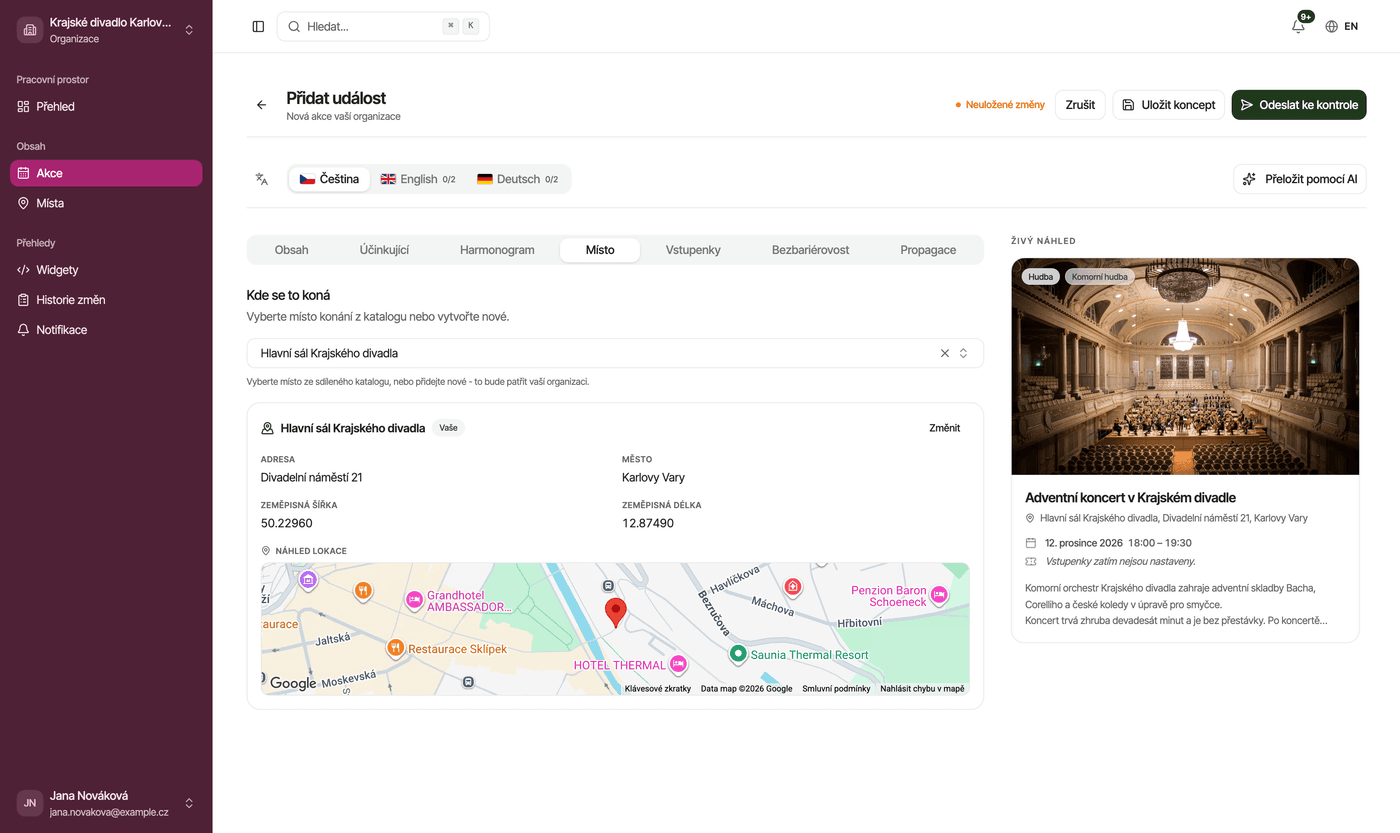Switch to the Harmonogram tab
The height and width of the screenshot is (833, 1400).
coord(497,250)
